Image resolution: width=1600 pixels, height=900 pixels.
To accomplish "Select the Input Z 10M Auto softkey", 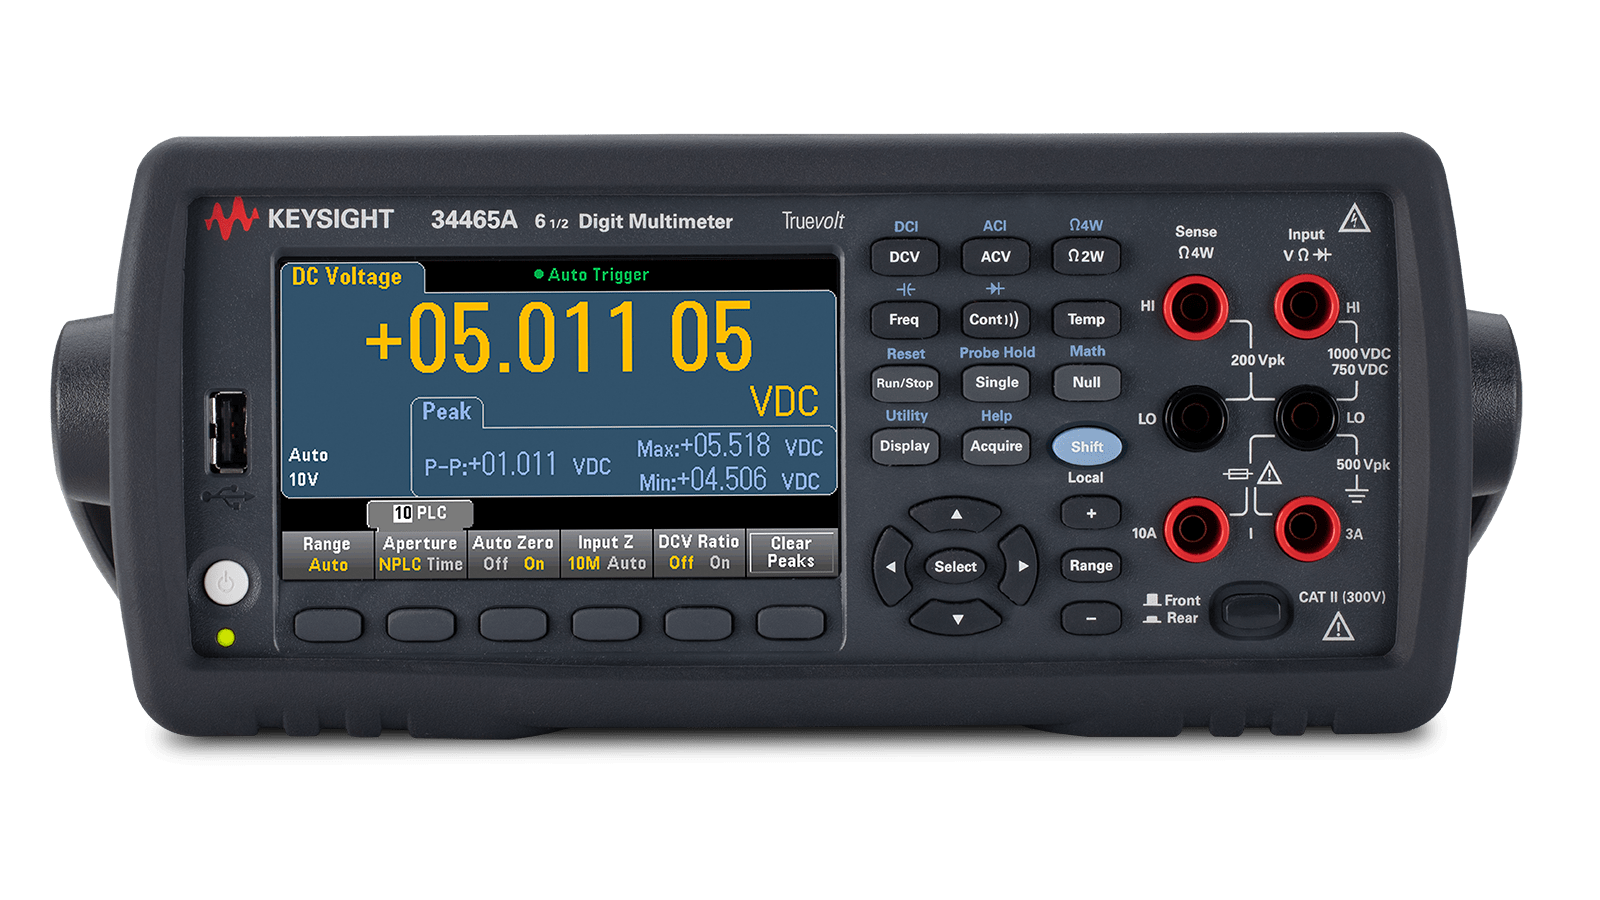I will pyautogui.click(x=606, y=554).
